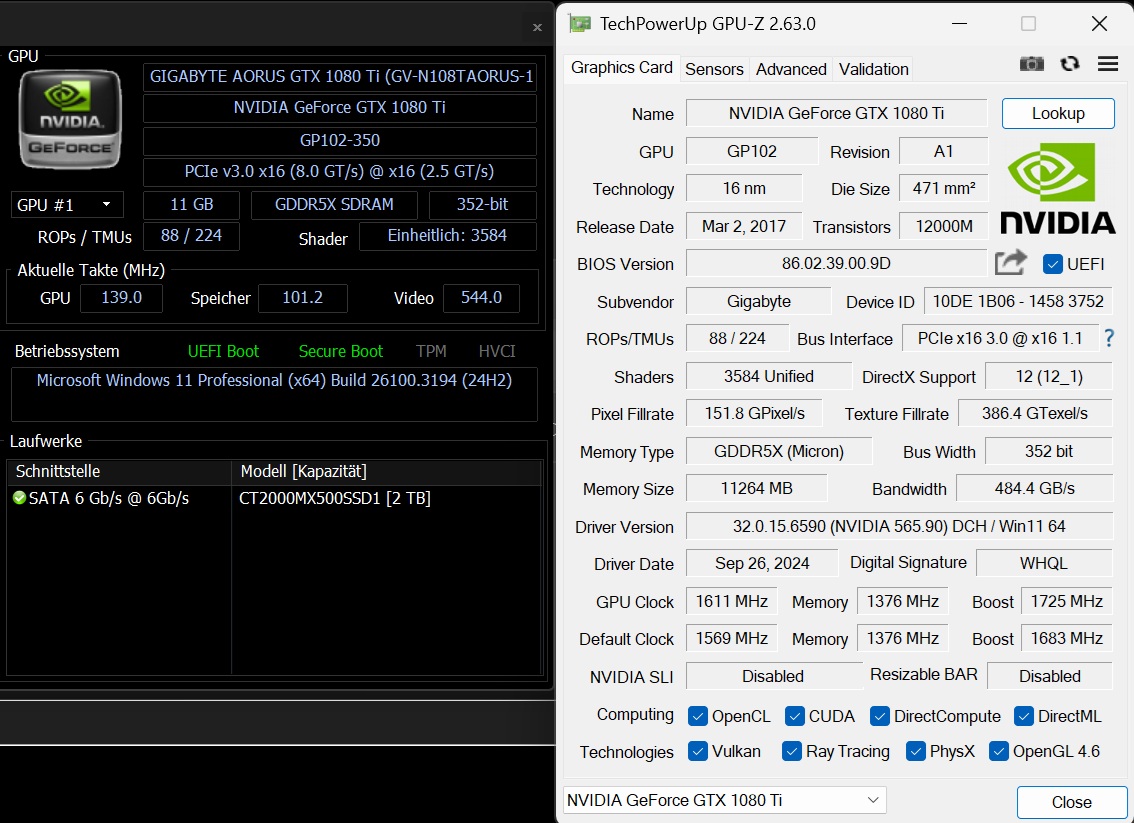This screenshot has width=1134, height=823.
Task: Click the Device ID field
Action: (x=1018, y=302)
